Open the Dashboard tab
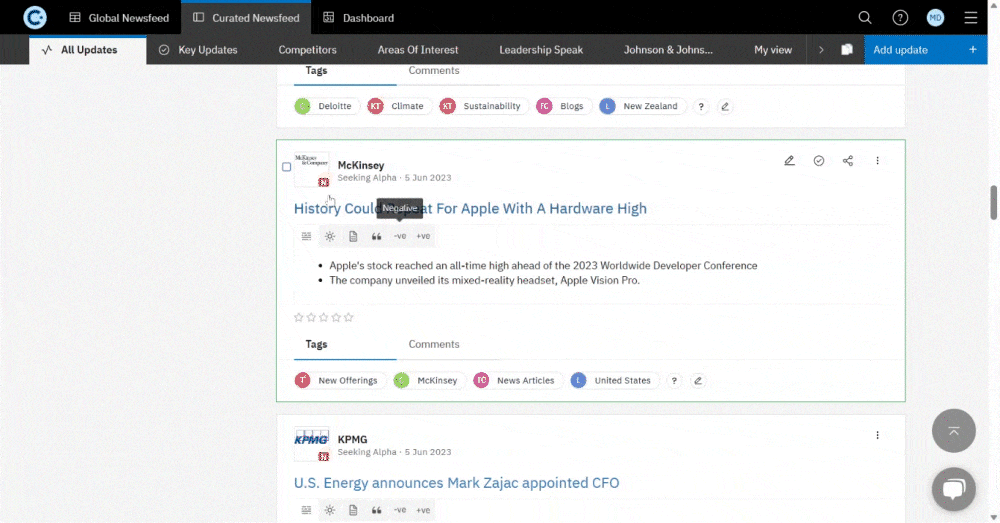Image resolution: width=1000 pixels, height=523 pixels. pyautogui.click(x=358, y=18)
